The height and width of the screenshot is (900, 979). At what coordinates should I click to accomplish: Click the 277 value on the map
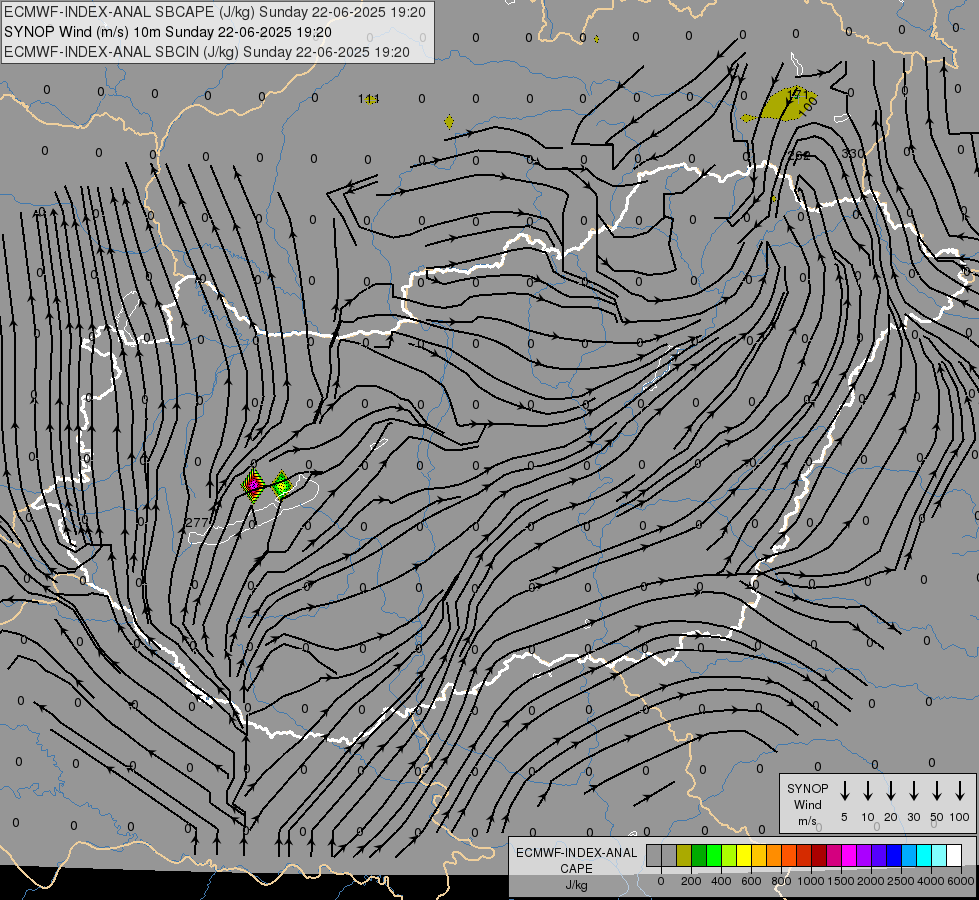pyautogui.click(x=197, y=522)
